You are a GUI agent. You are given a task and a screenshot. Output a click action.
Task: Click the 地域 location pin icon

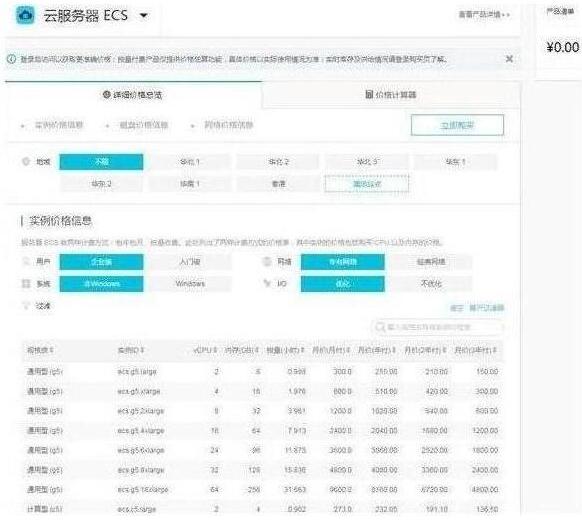click(x=26, y=161)
